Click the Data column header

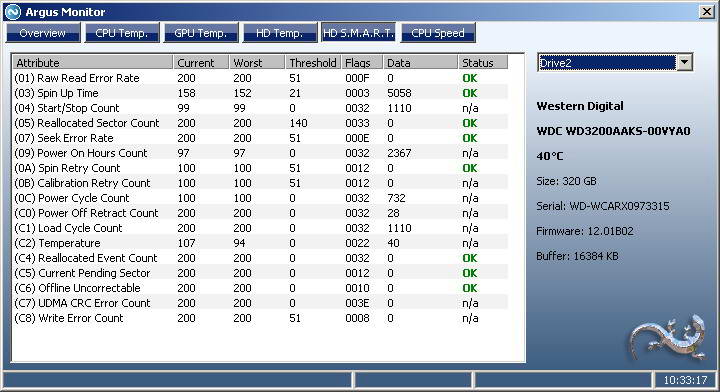coord(420,62)
